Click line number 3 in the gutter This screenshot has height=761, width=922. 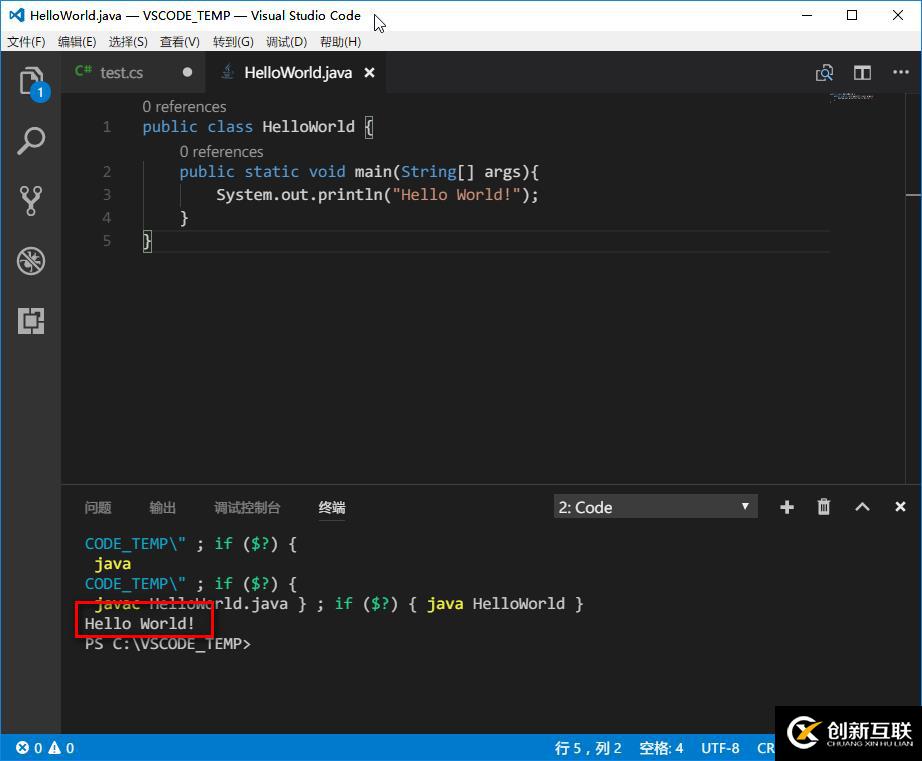[x=107, y=195]
